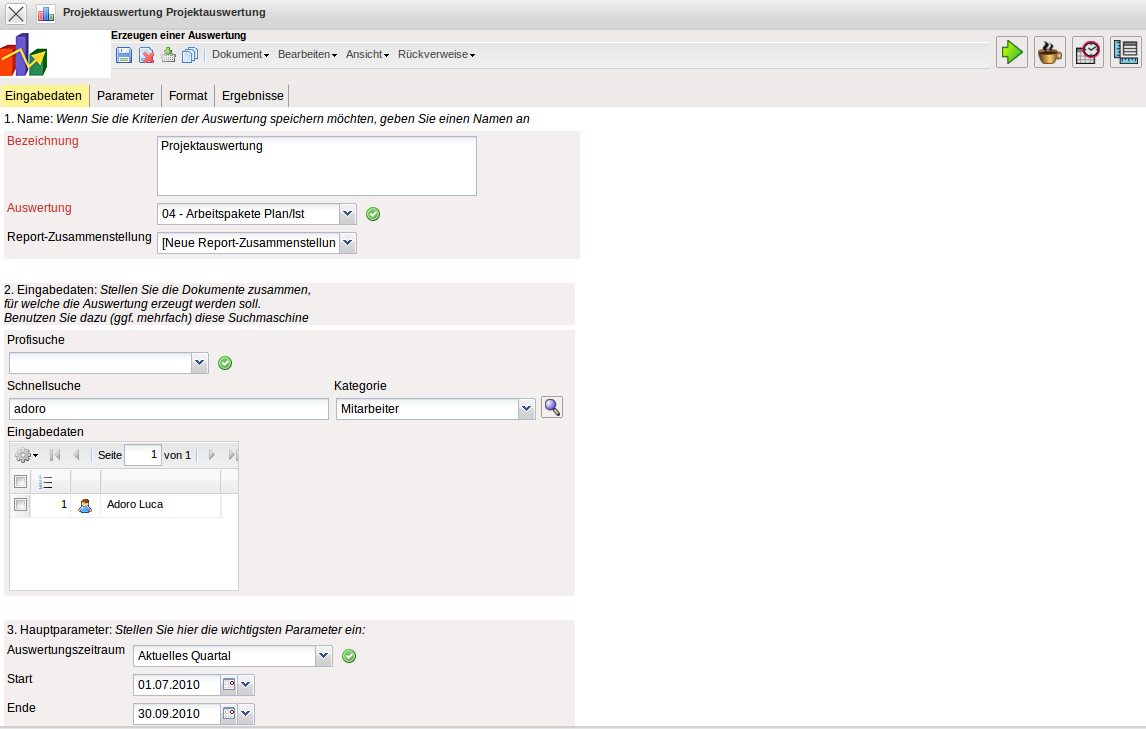Click the Bezeichnung text area

click(316, 166)
